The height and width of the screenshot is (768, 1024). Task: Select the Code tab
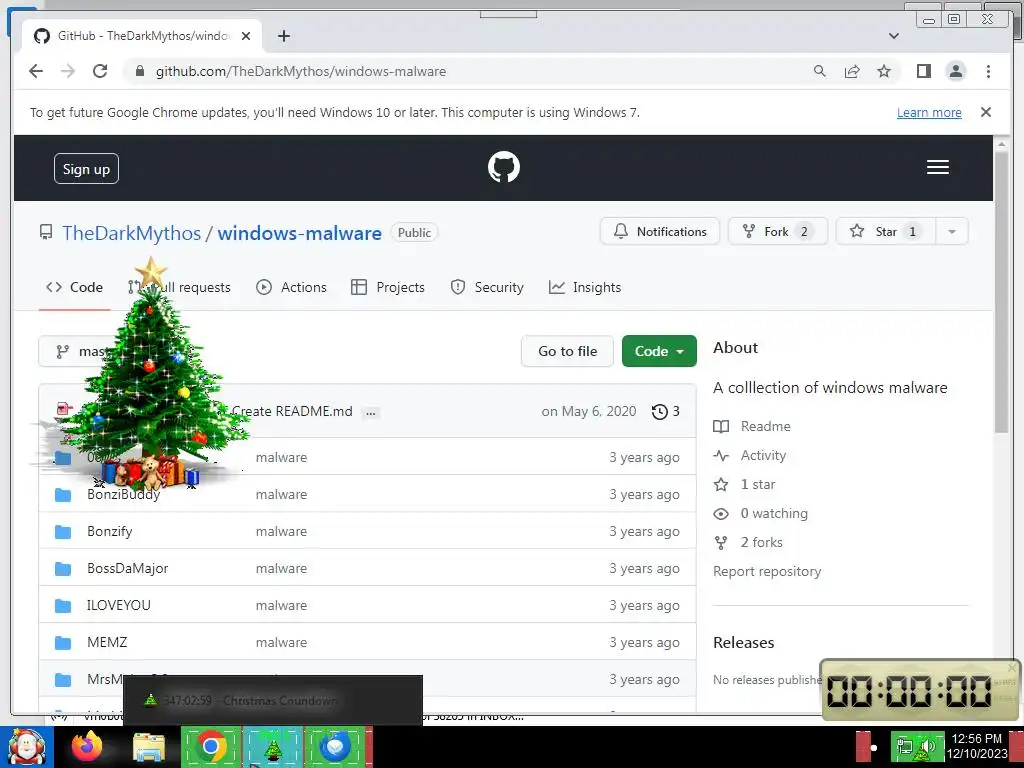[x=74, y=287]
